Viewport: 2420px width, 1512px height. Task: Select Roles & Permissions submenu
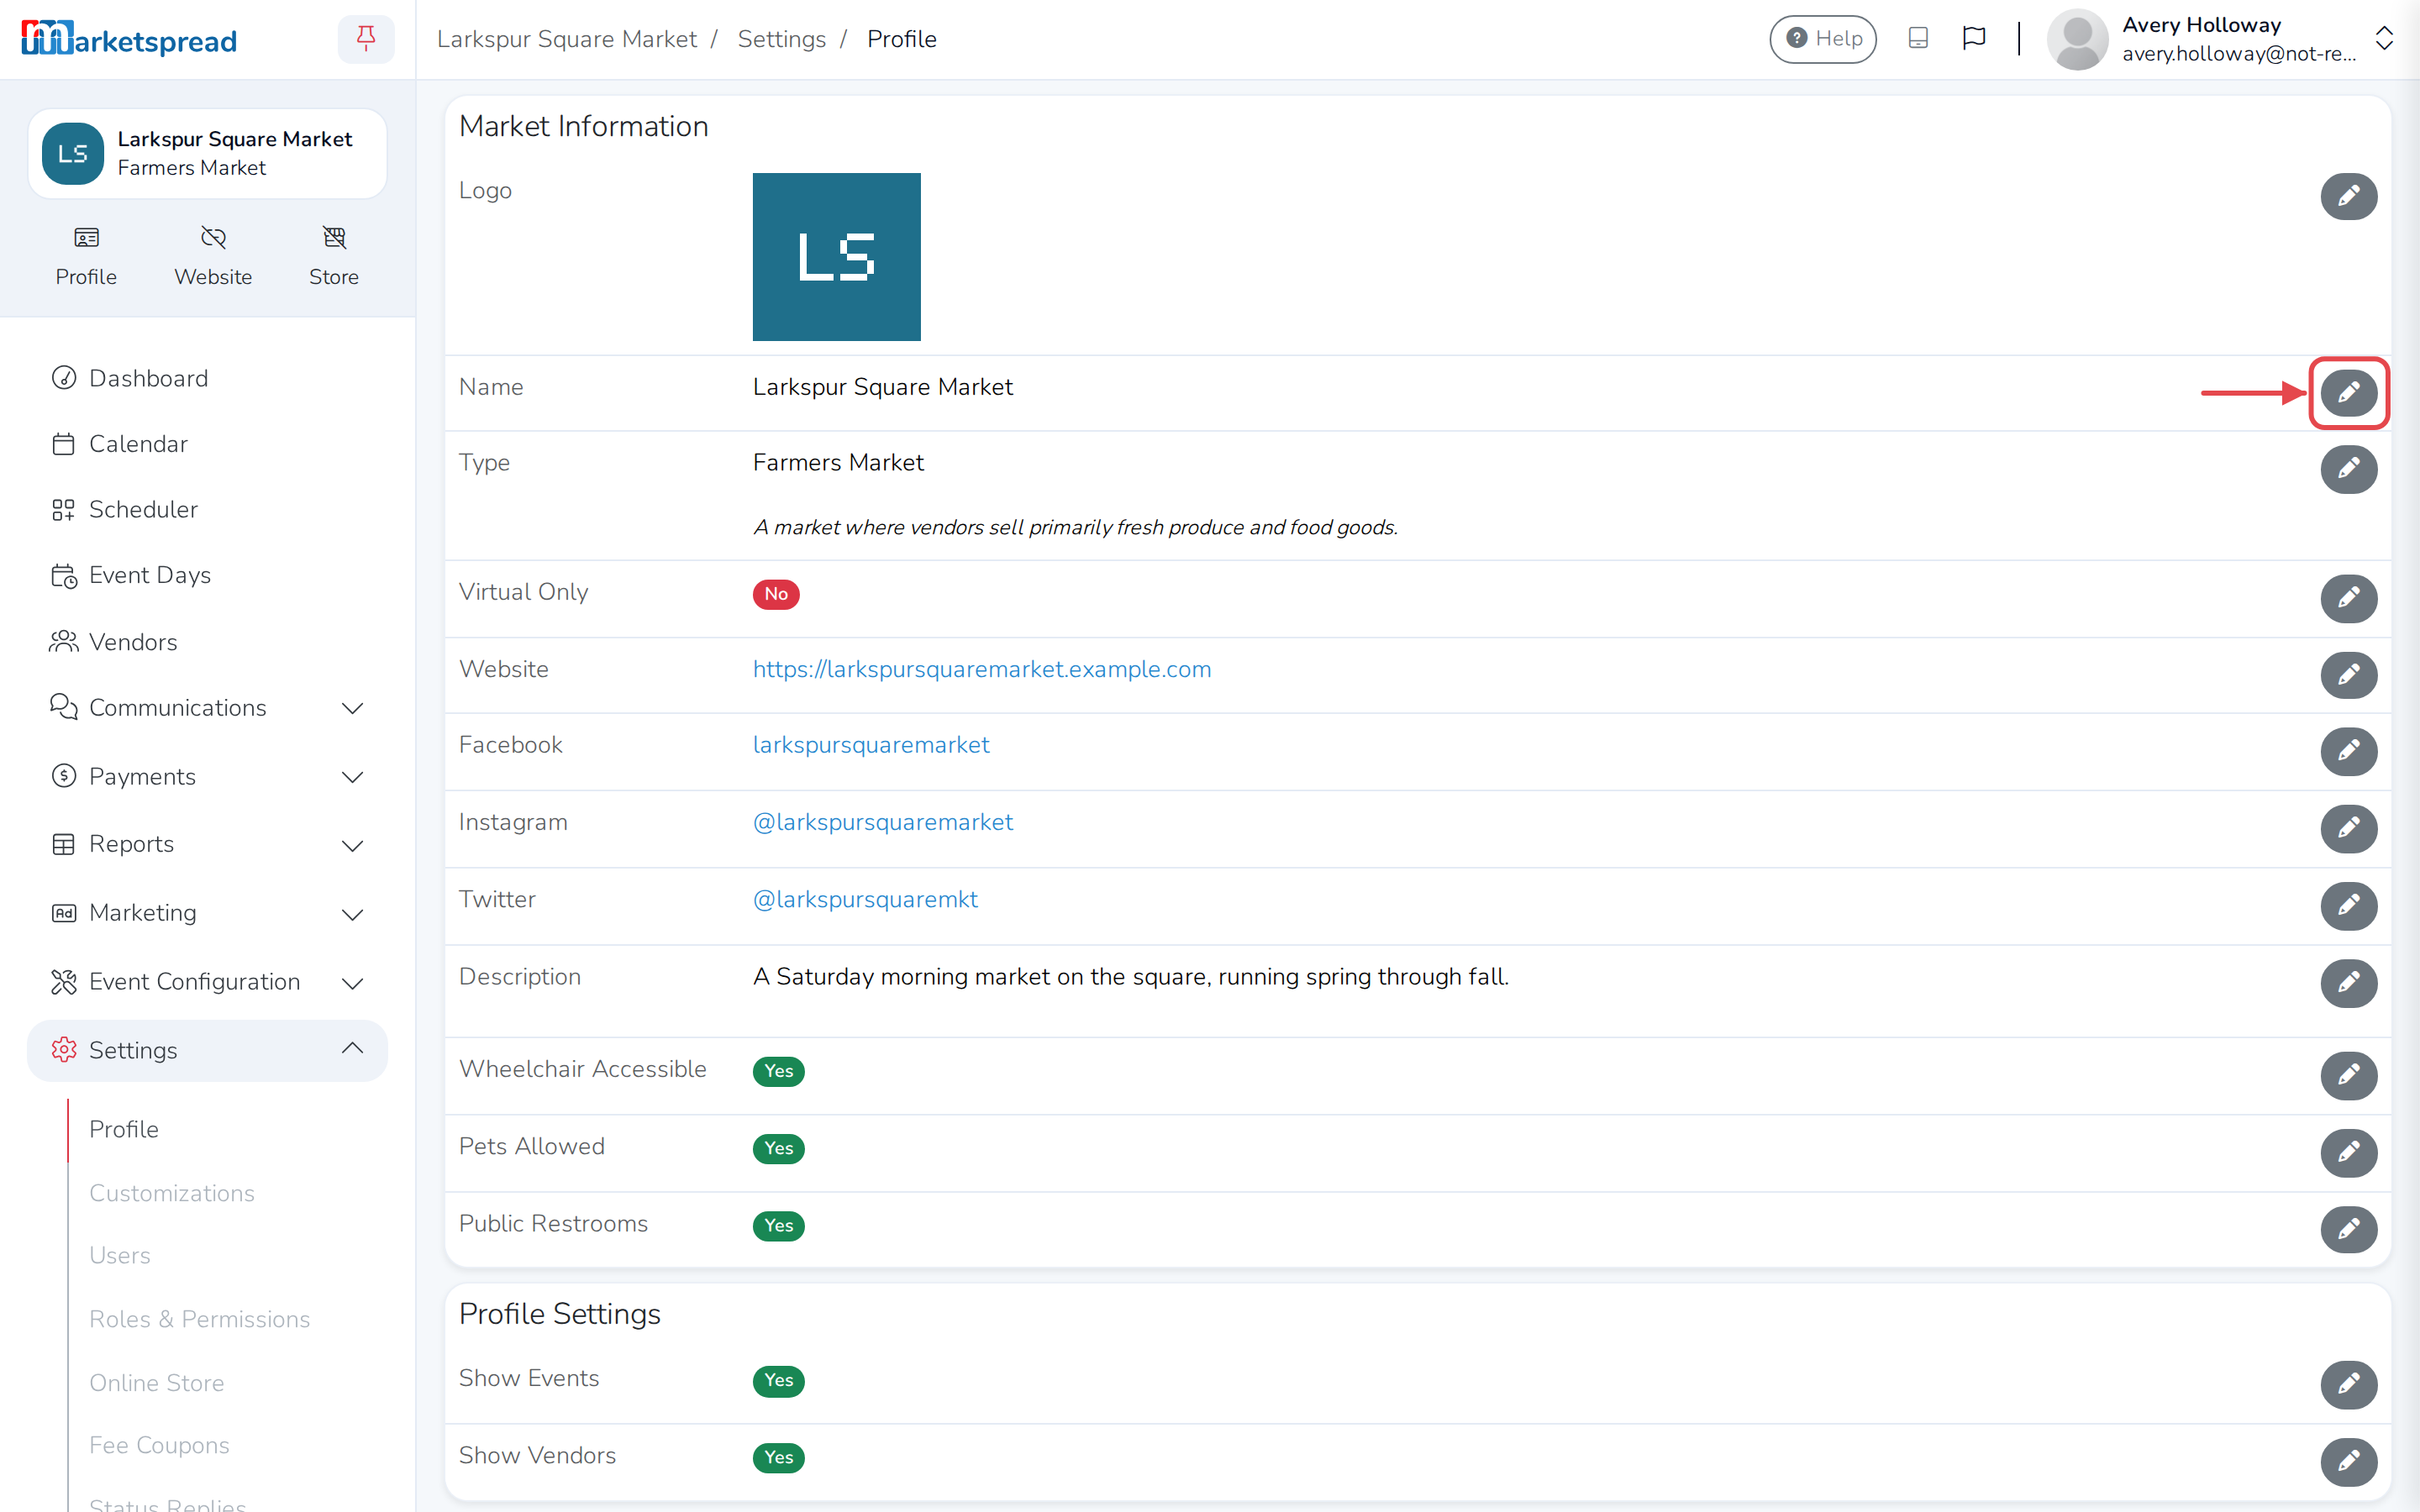pos(199,1319)
